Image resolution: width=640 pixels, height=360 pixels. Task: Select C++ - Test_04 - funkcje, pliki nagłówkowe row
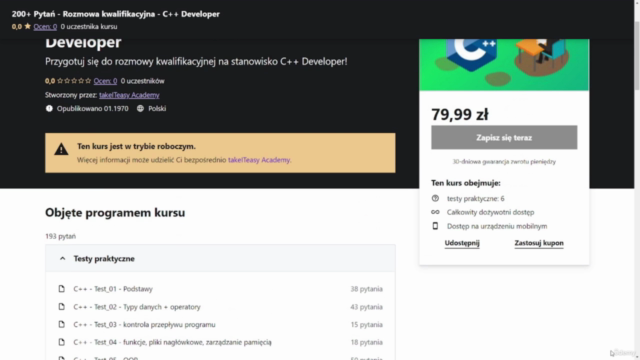[x=220, y=342]
